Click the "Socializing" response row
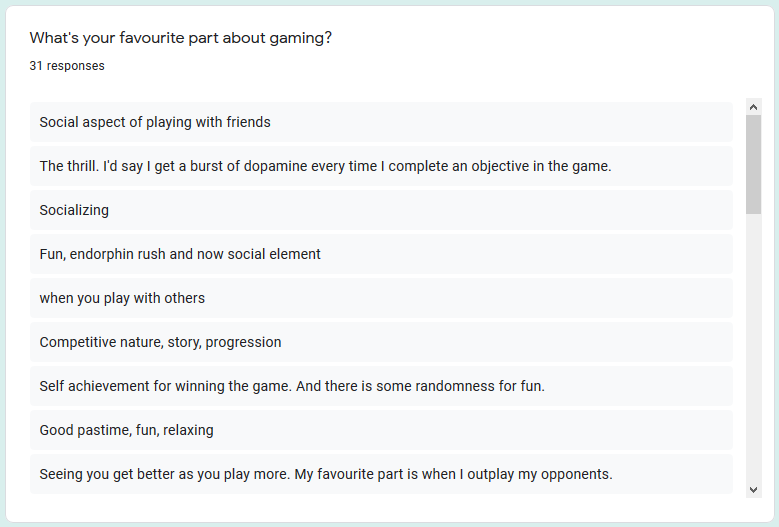 (74, 210)
